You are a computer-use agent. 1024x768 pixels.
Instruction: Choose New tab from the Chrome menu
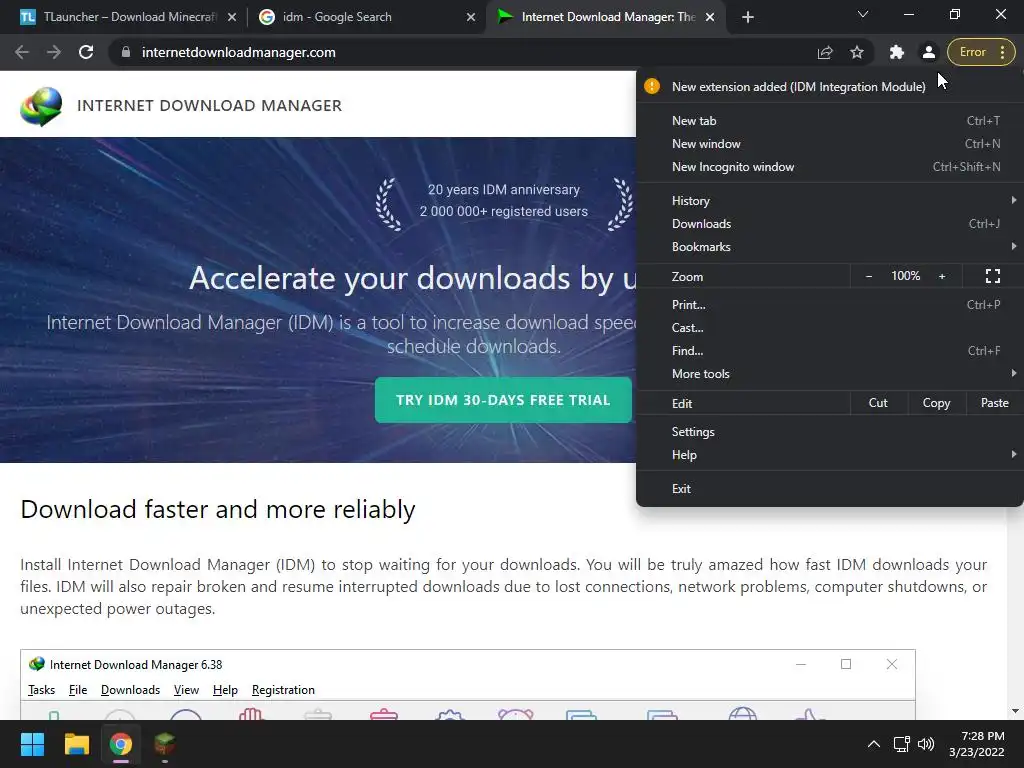click(x=829, y=121)
